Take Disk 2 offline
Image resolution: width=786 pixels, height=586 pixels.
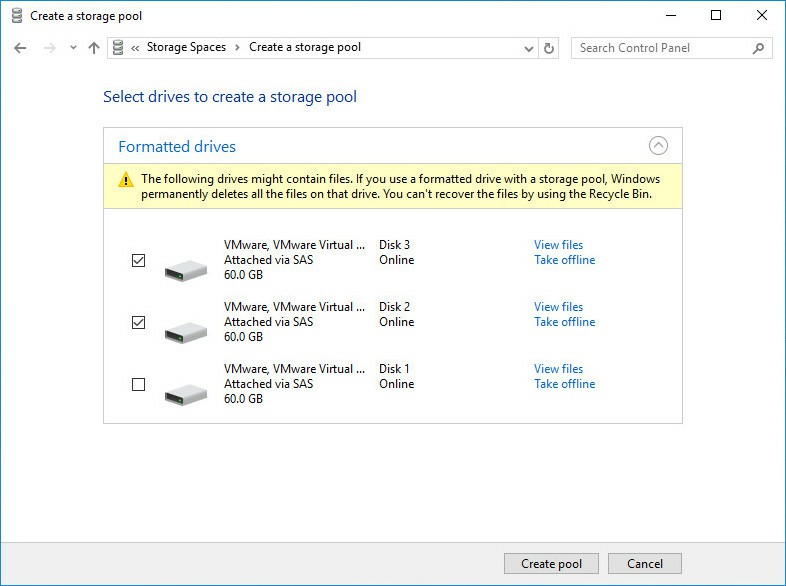pos(564,322)
